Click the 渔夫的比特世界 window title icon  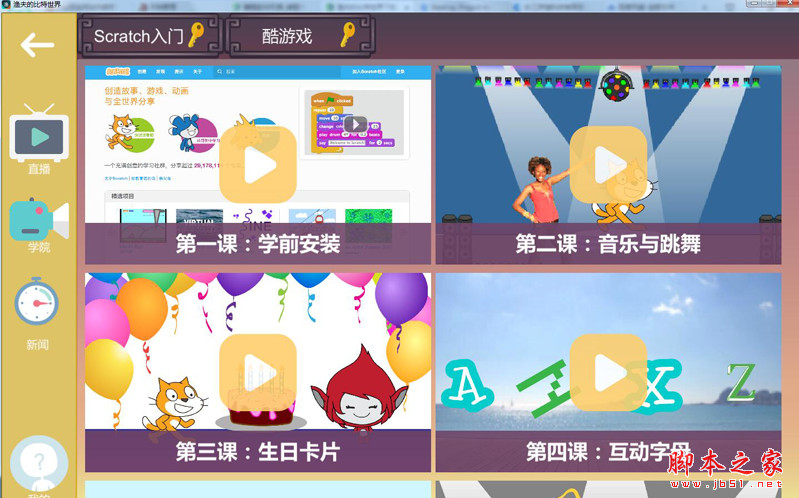pyautogui.click(x=6, y=5)
